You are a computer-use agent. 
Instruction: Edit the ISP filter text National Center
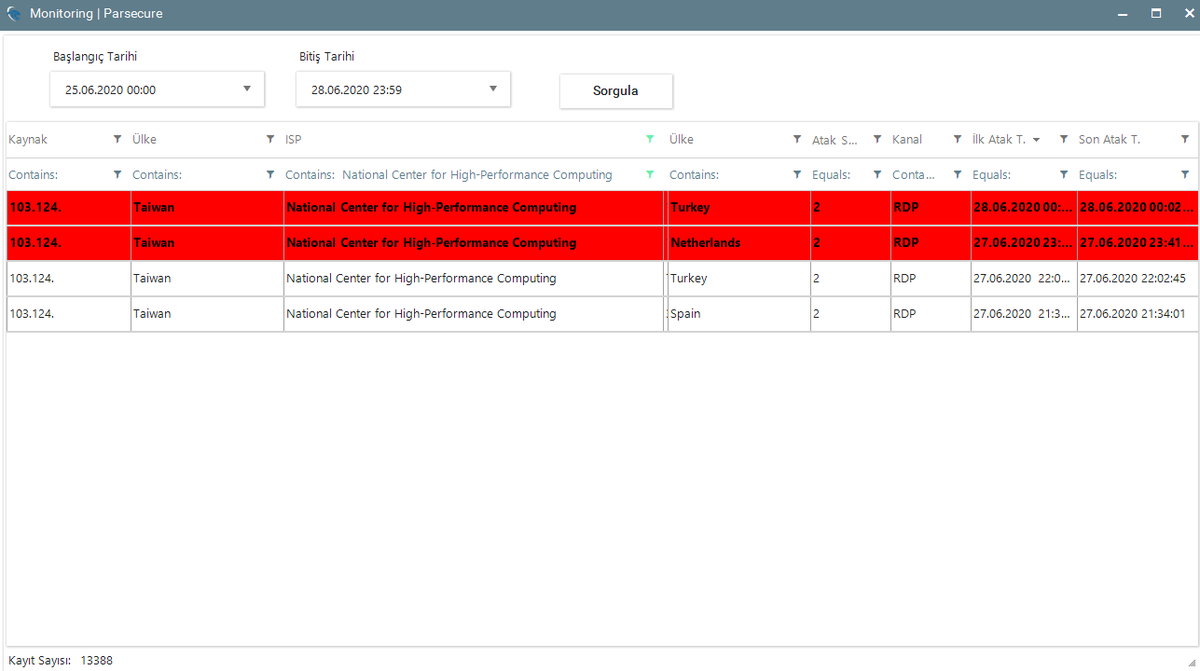[477, 175]
